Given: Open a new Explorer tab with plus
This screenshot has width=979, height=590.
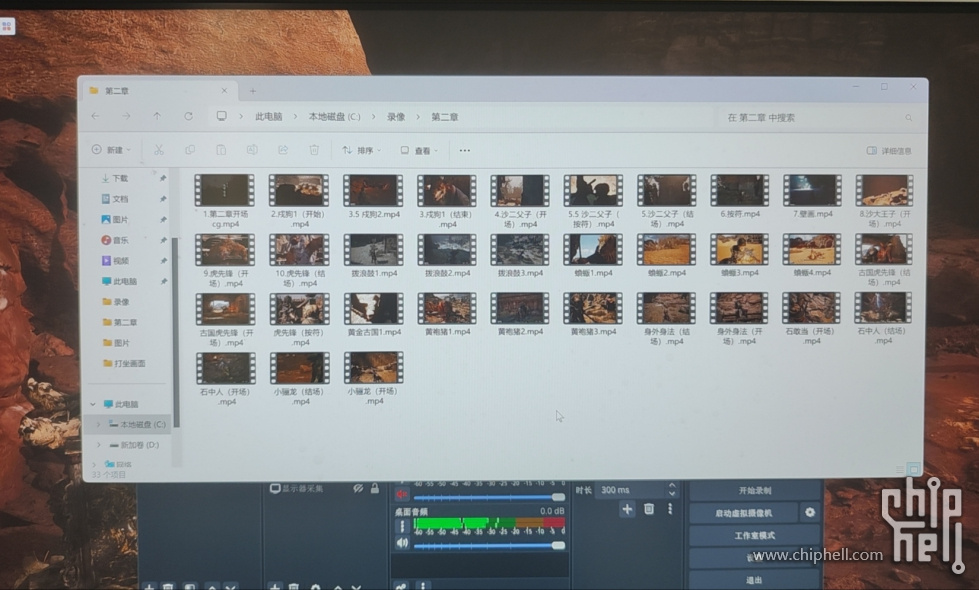Looking at the screenshot, I should tap(253, 91).
